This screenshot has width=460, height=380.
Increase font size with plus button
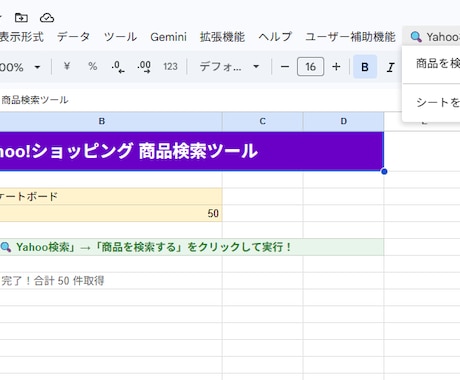click(x=336, y=67)
